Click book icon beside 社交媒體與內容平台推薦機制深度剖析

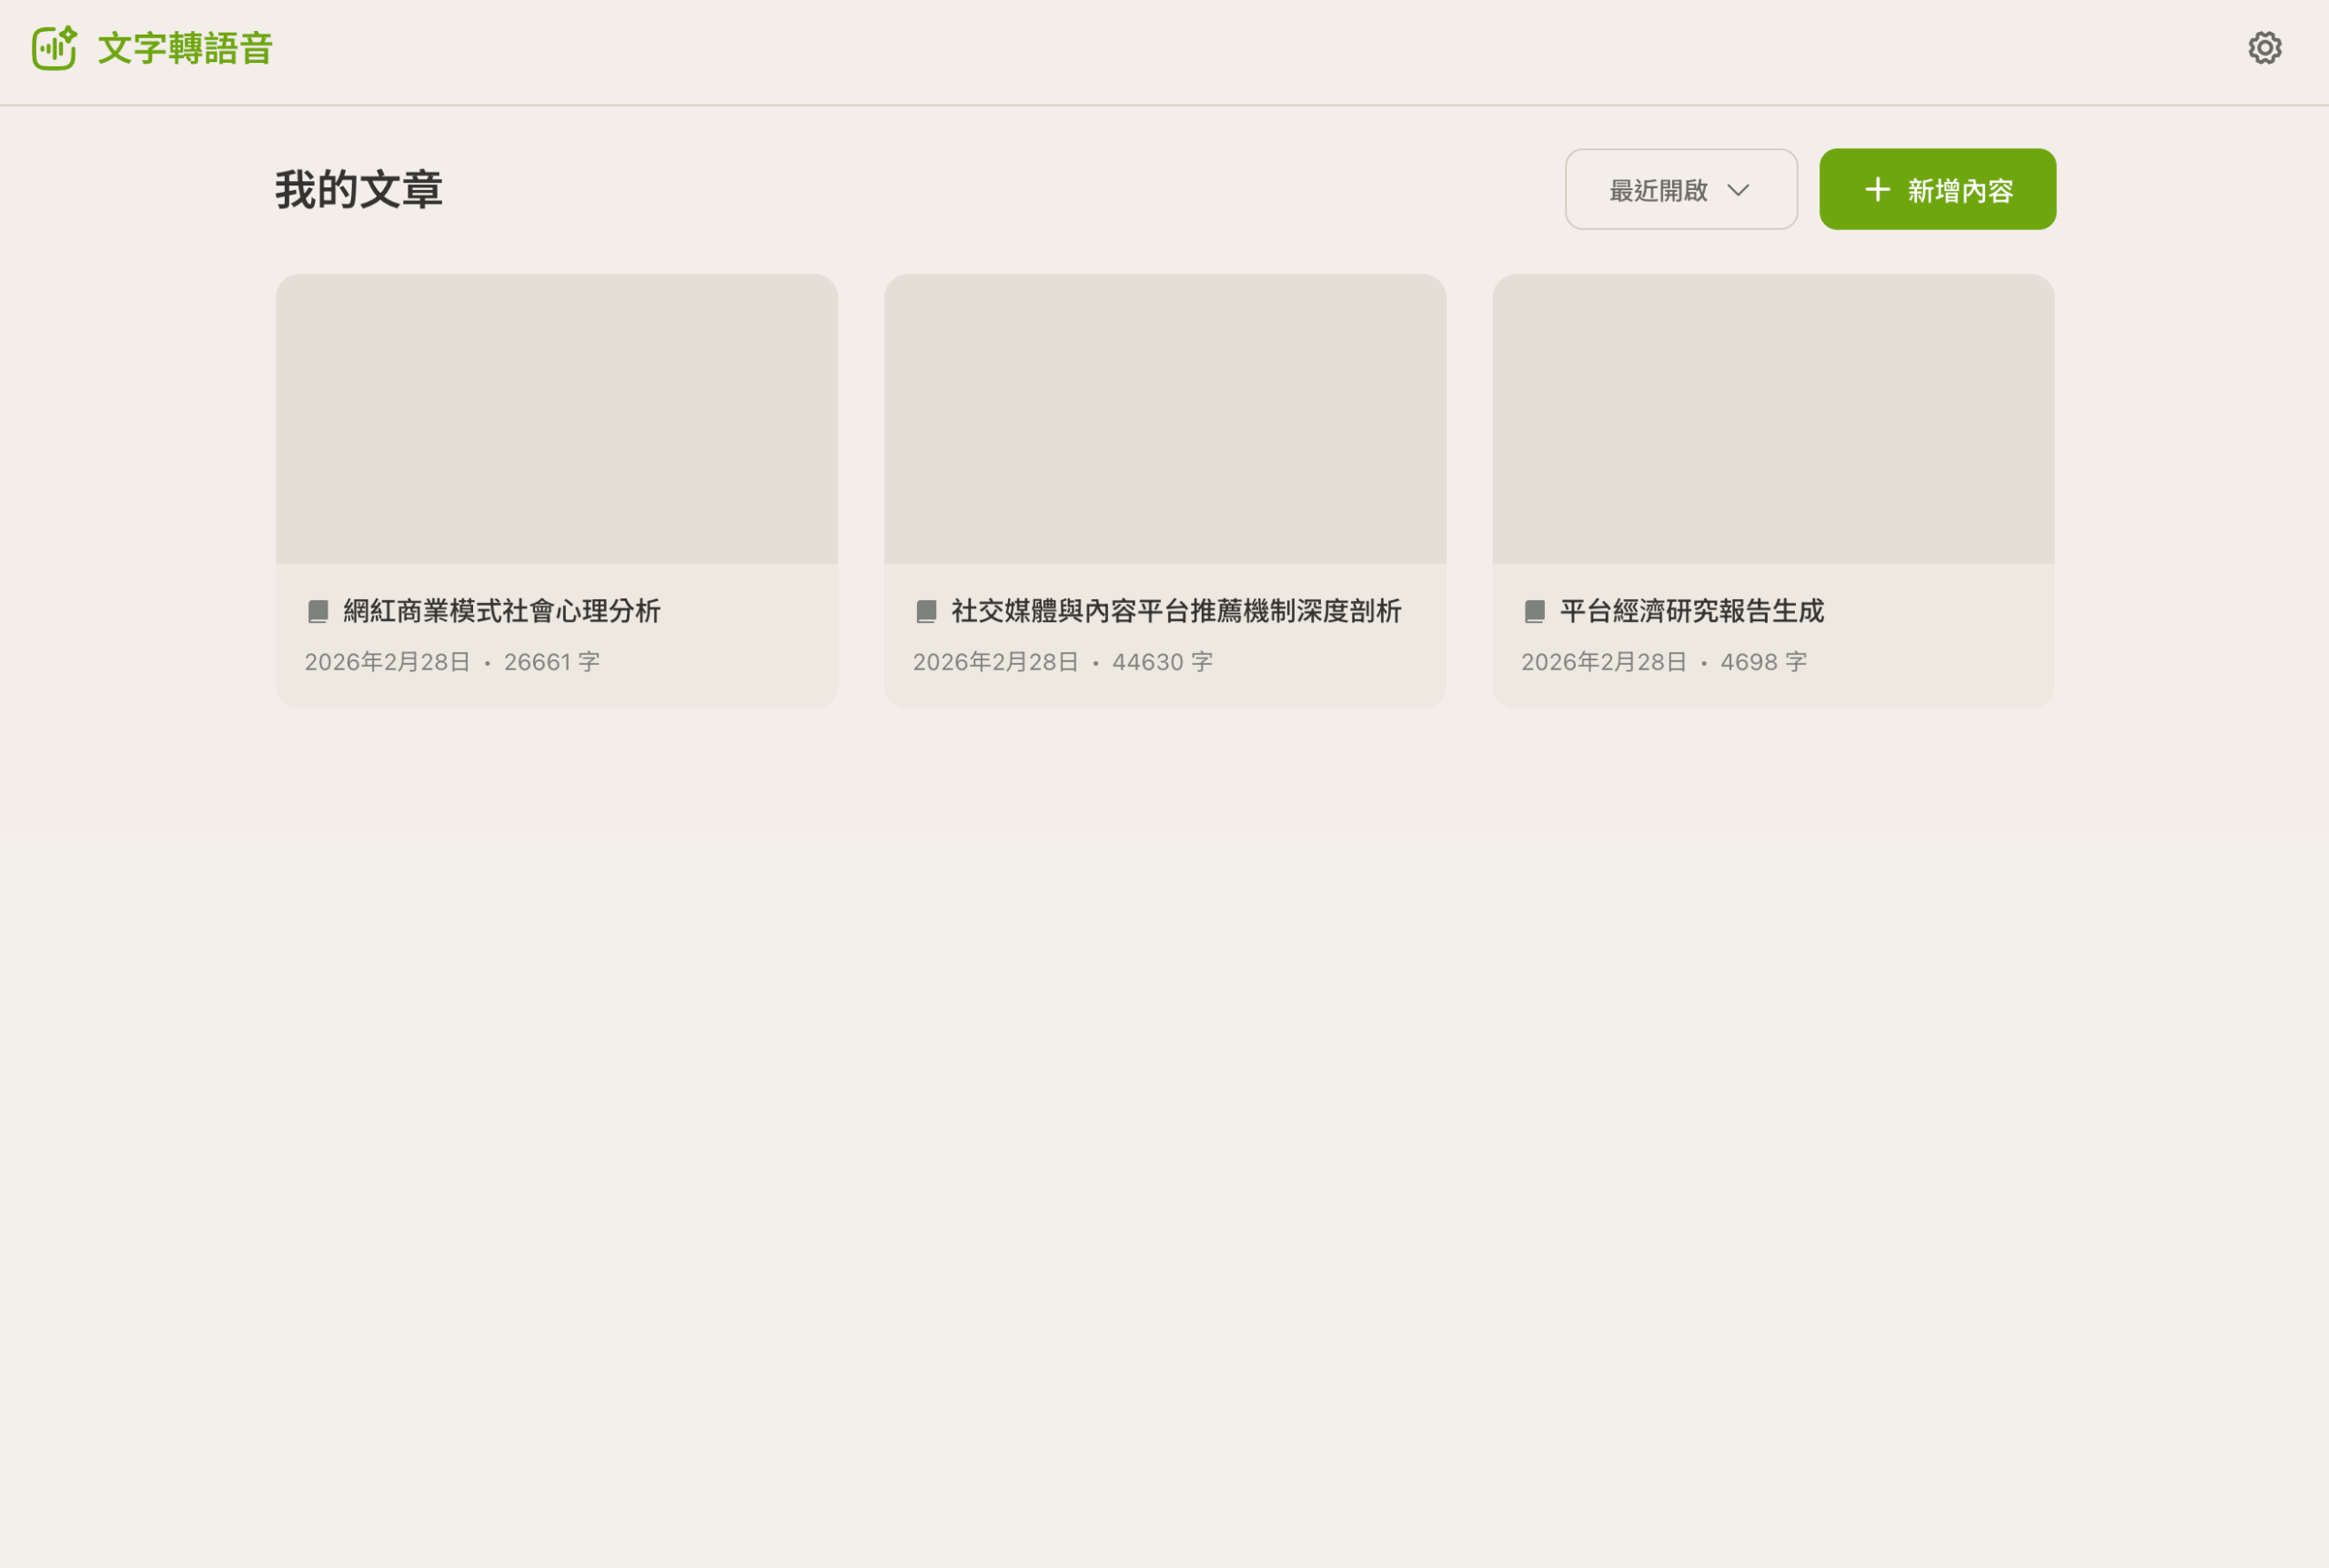pos(926,611)
